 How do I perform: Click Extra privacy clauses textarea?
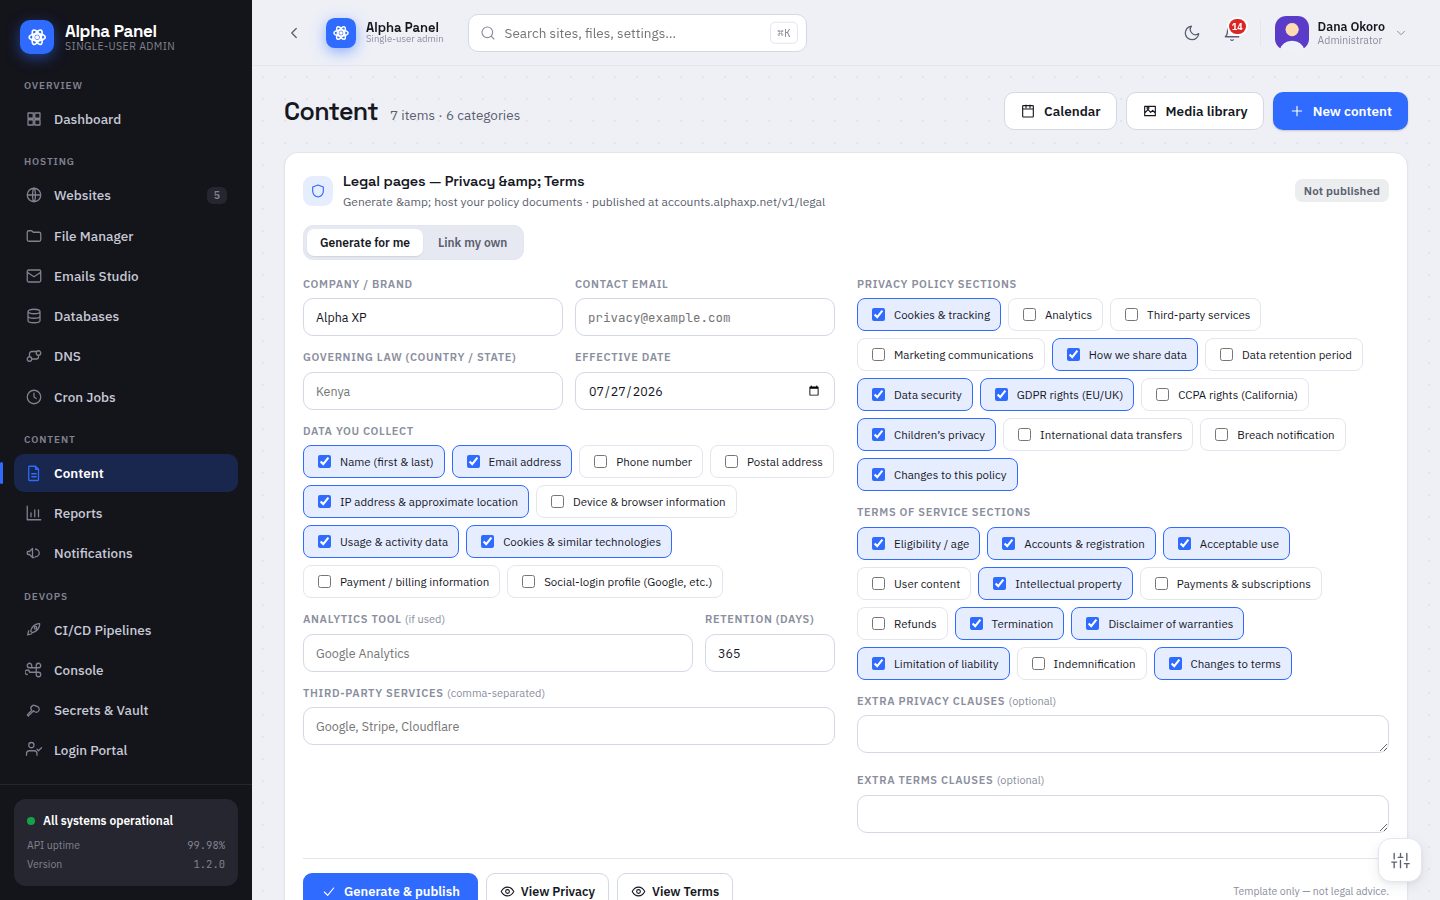coord(1123,734)
